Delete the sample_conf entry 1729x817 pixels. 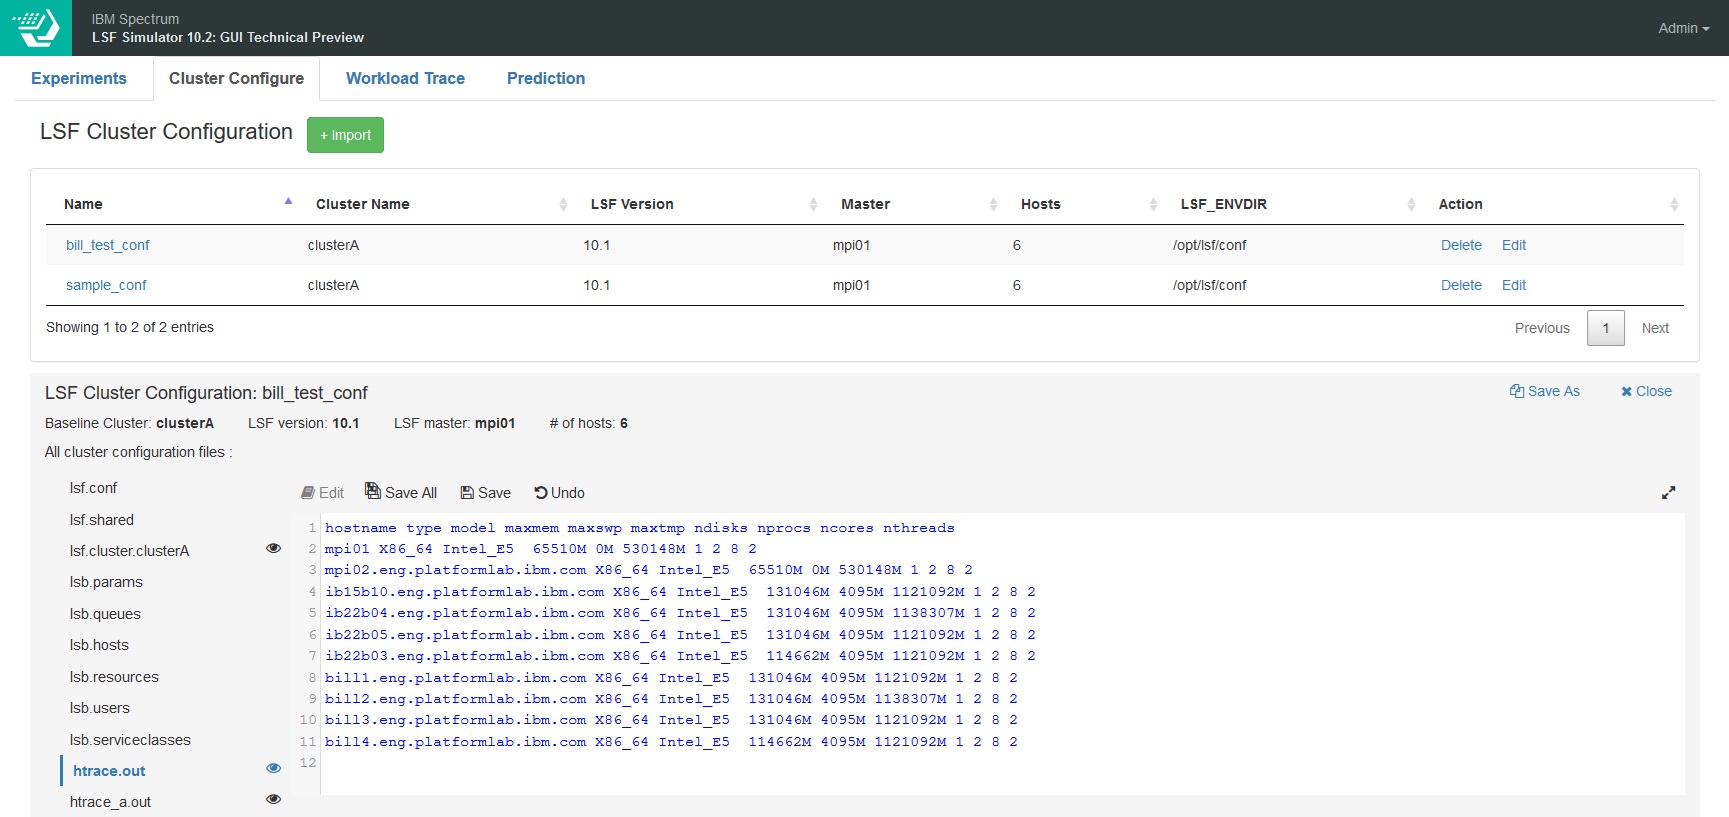pyautogui.click(x=1461, y=285)
